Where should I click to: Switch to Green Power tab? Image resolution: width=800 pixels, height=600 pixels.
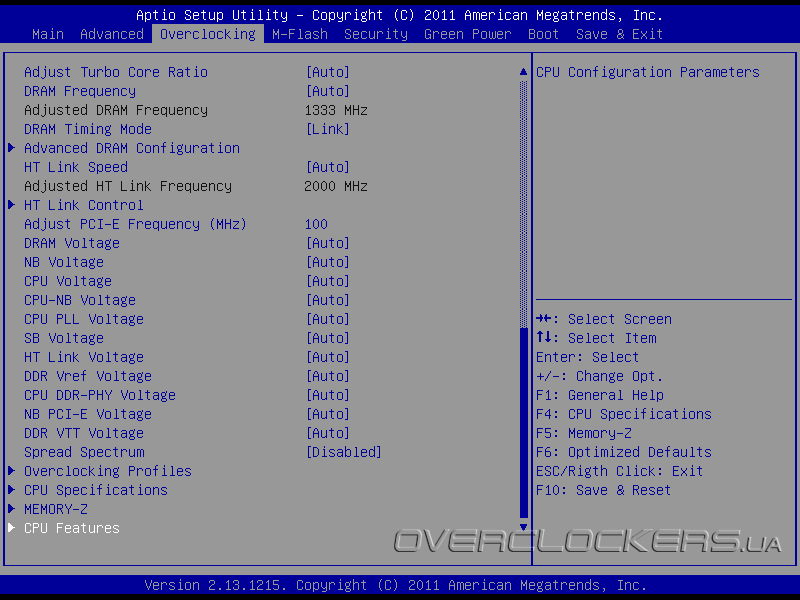point(467,34)
